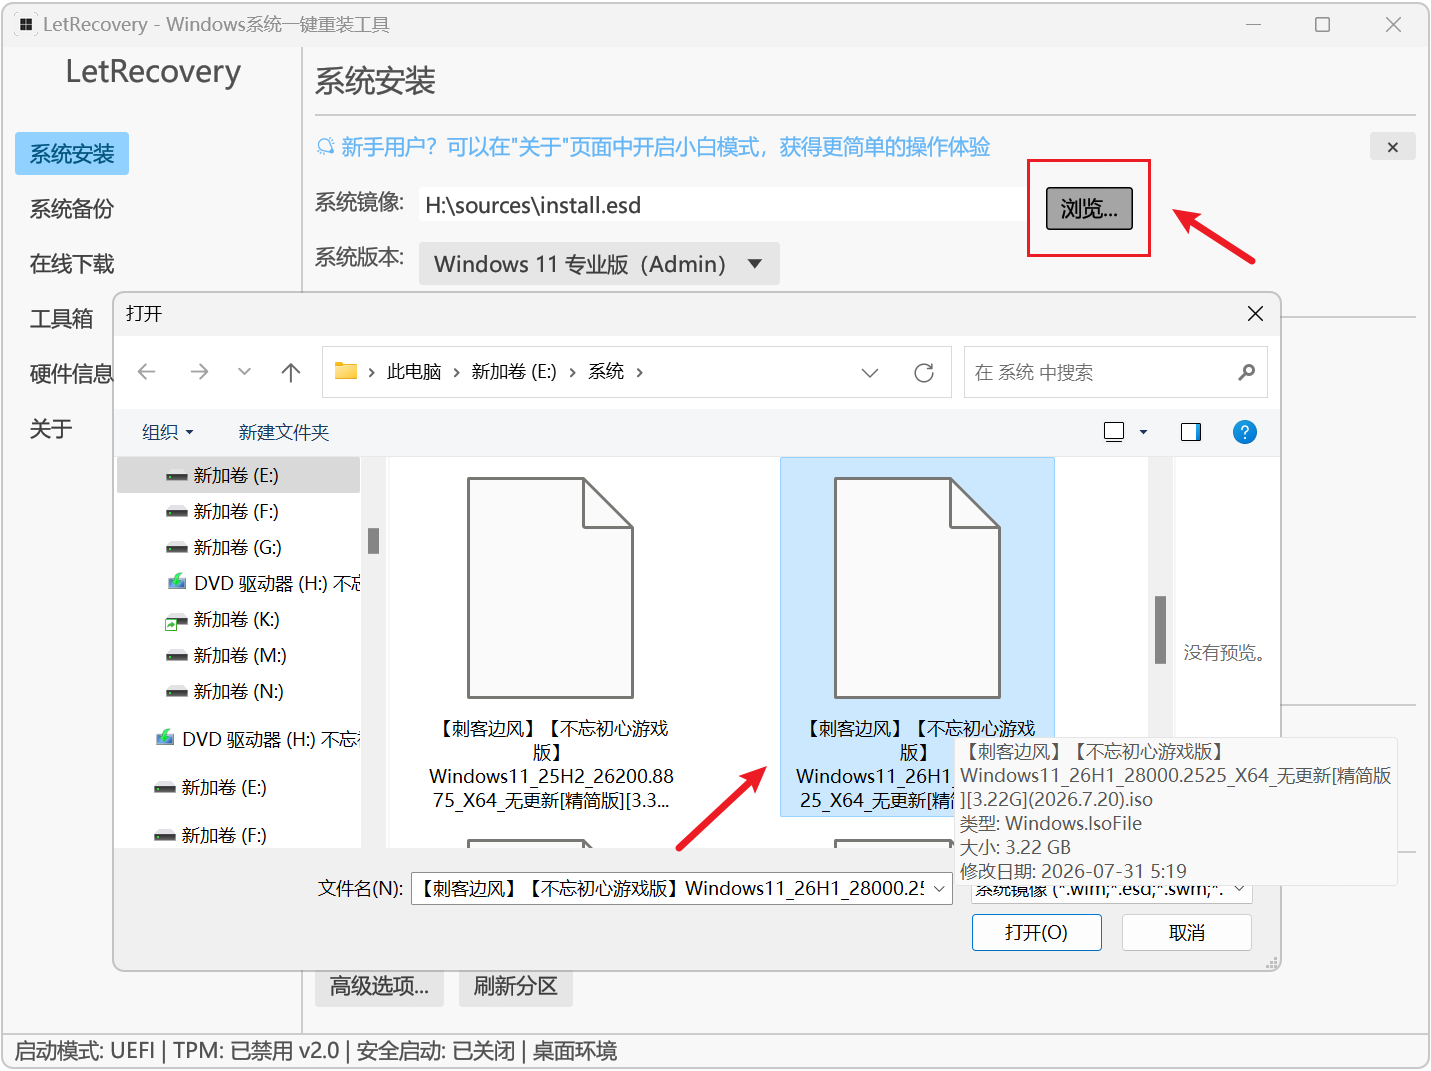Click the search magnifier icon in dialog

point(1246,372)
